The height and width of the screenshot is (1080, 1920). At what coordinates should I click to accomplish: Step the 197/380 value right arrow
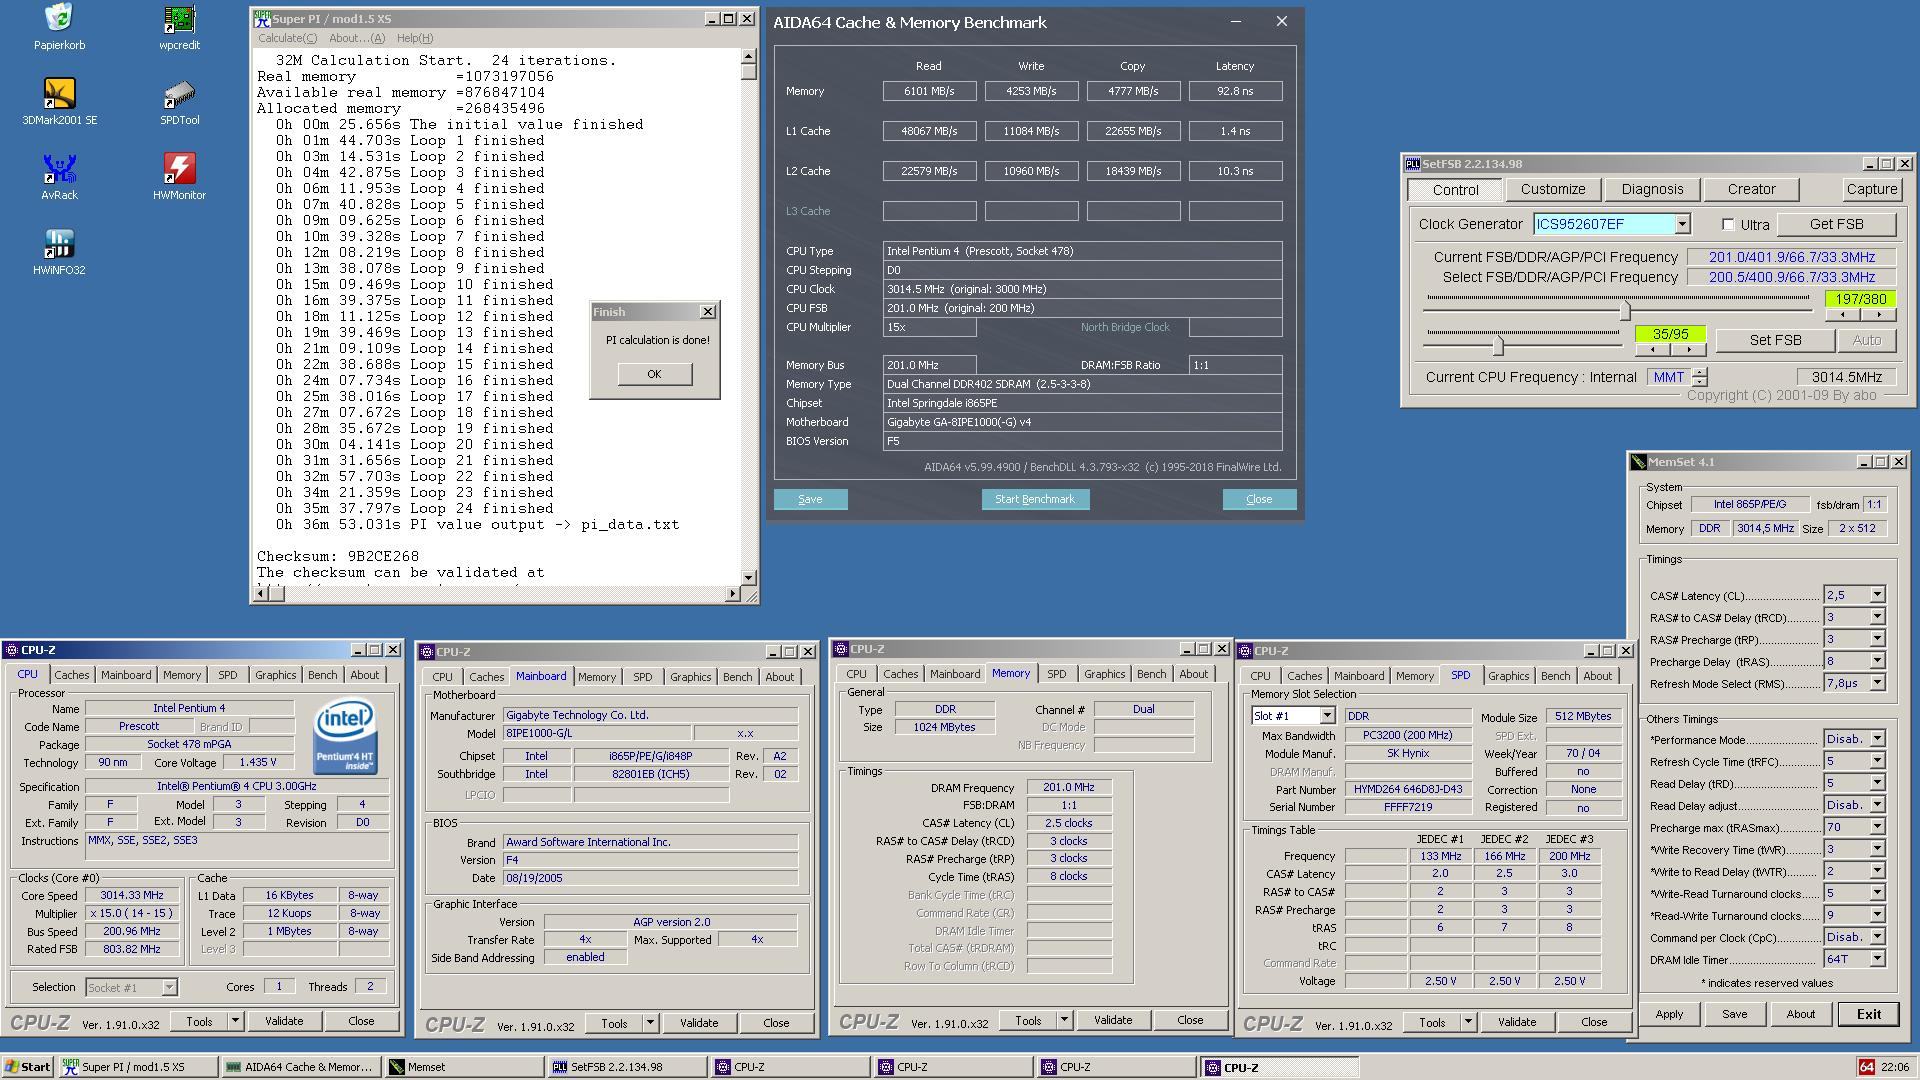pos(1877,315)
